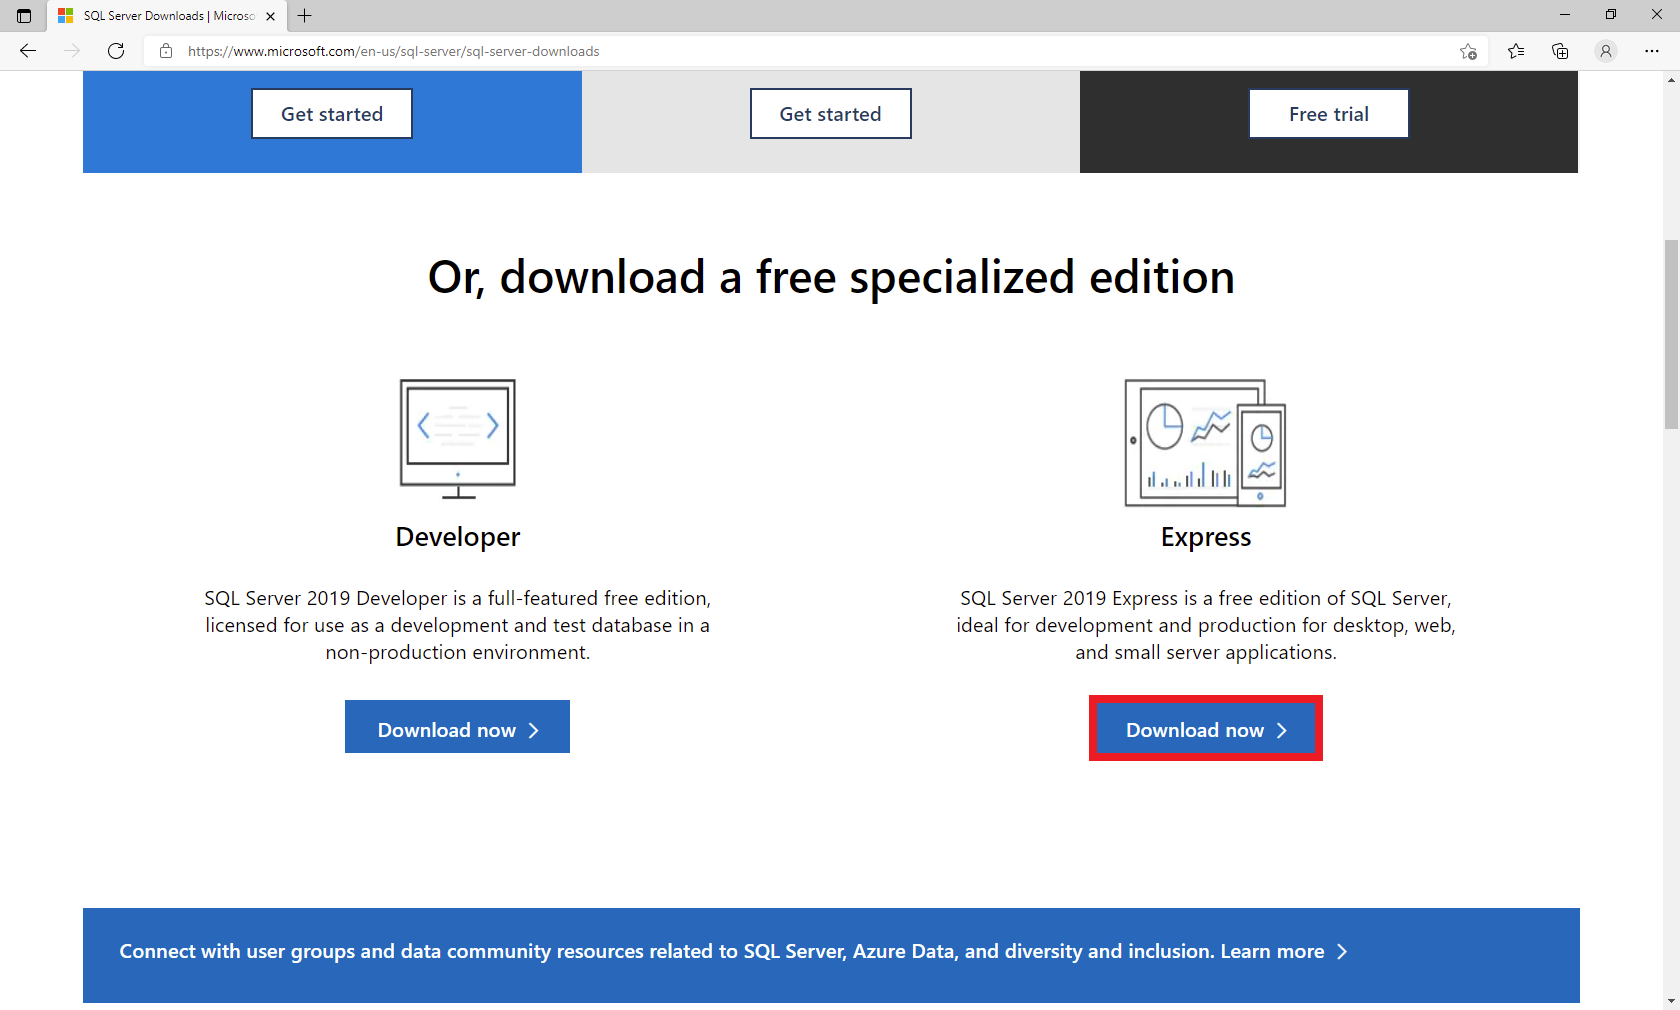This screenshot has height=1010, width=1680.
Task: Click the browser Back arrow
Action: coord(28,51)
